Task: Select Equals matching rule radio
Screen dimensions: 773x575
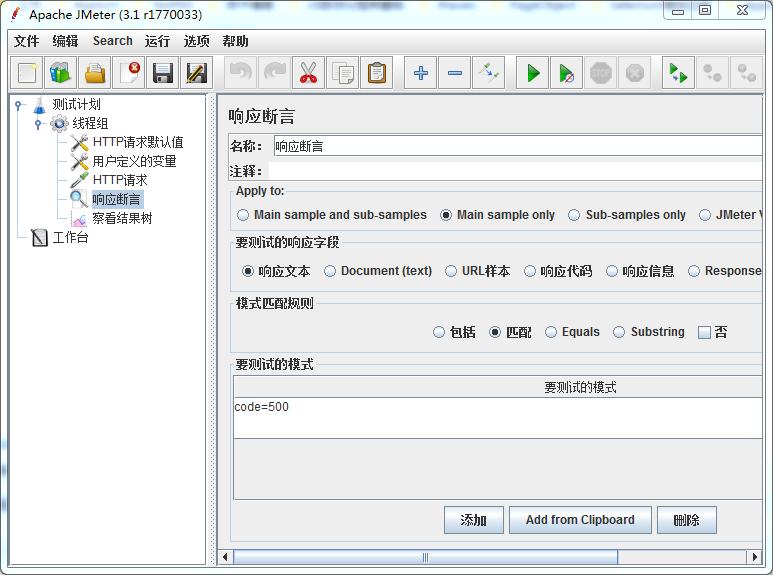Action: (572, 332)
